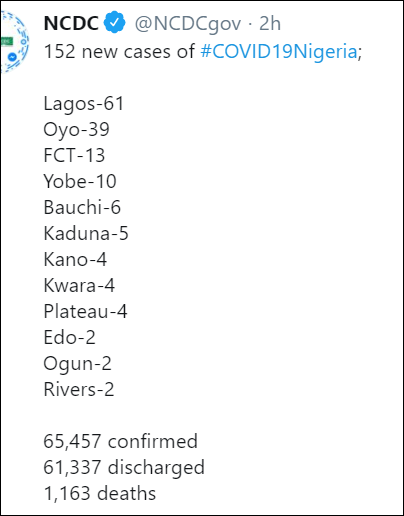Select the Kaduna-5 line
Screen dimensions: 404x516
(86, 233)
